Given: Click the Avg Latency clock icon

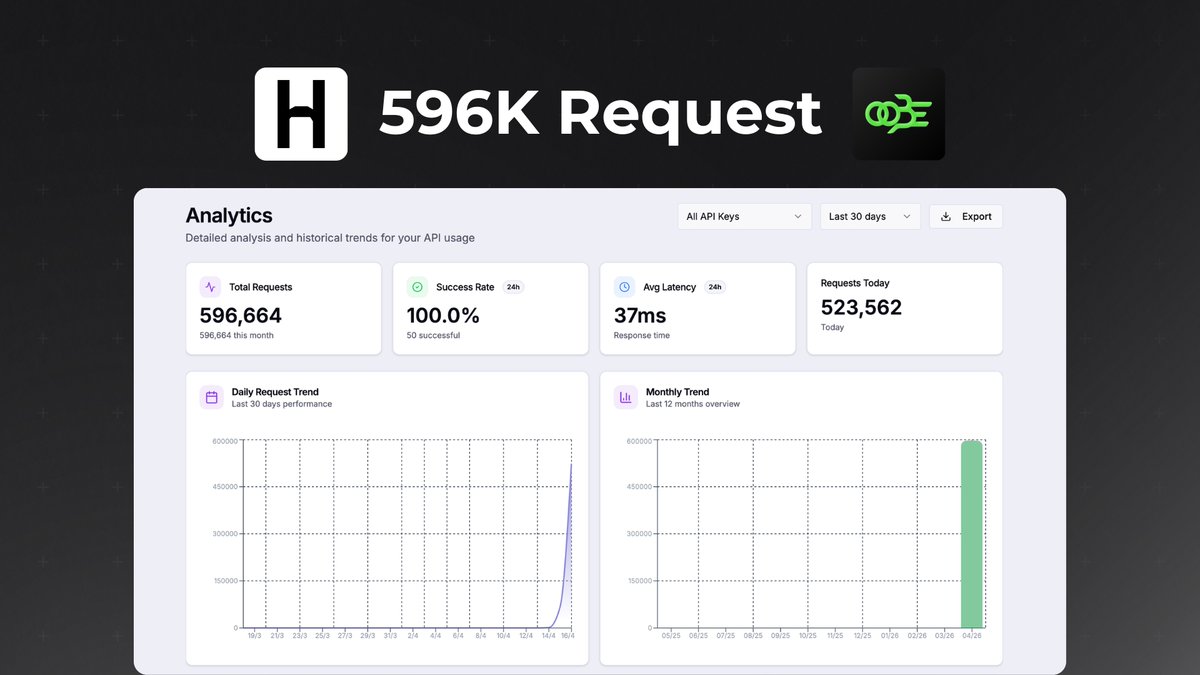Looking at the screenshot, I should click(624, 287).
